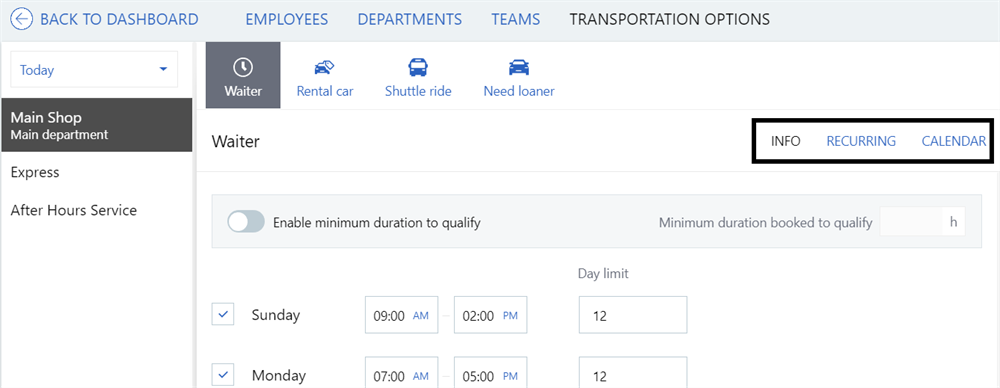The width and height of the screenshot is (1000, 388).
Task: Select the Shuttle ride bus icon
Action: coord(418,67)
